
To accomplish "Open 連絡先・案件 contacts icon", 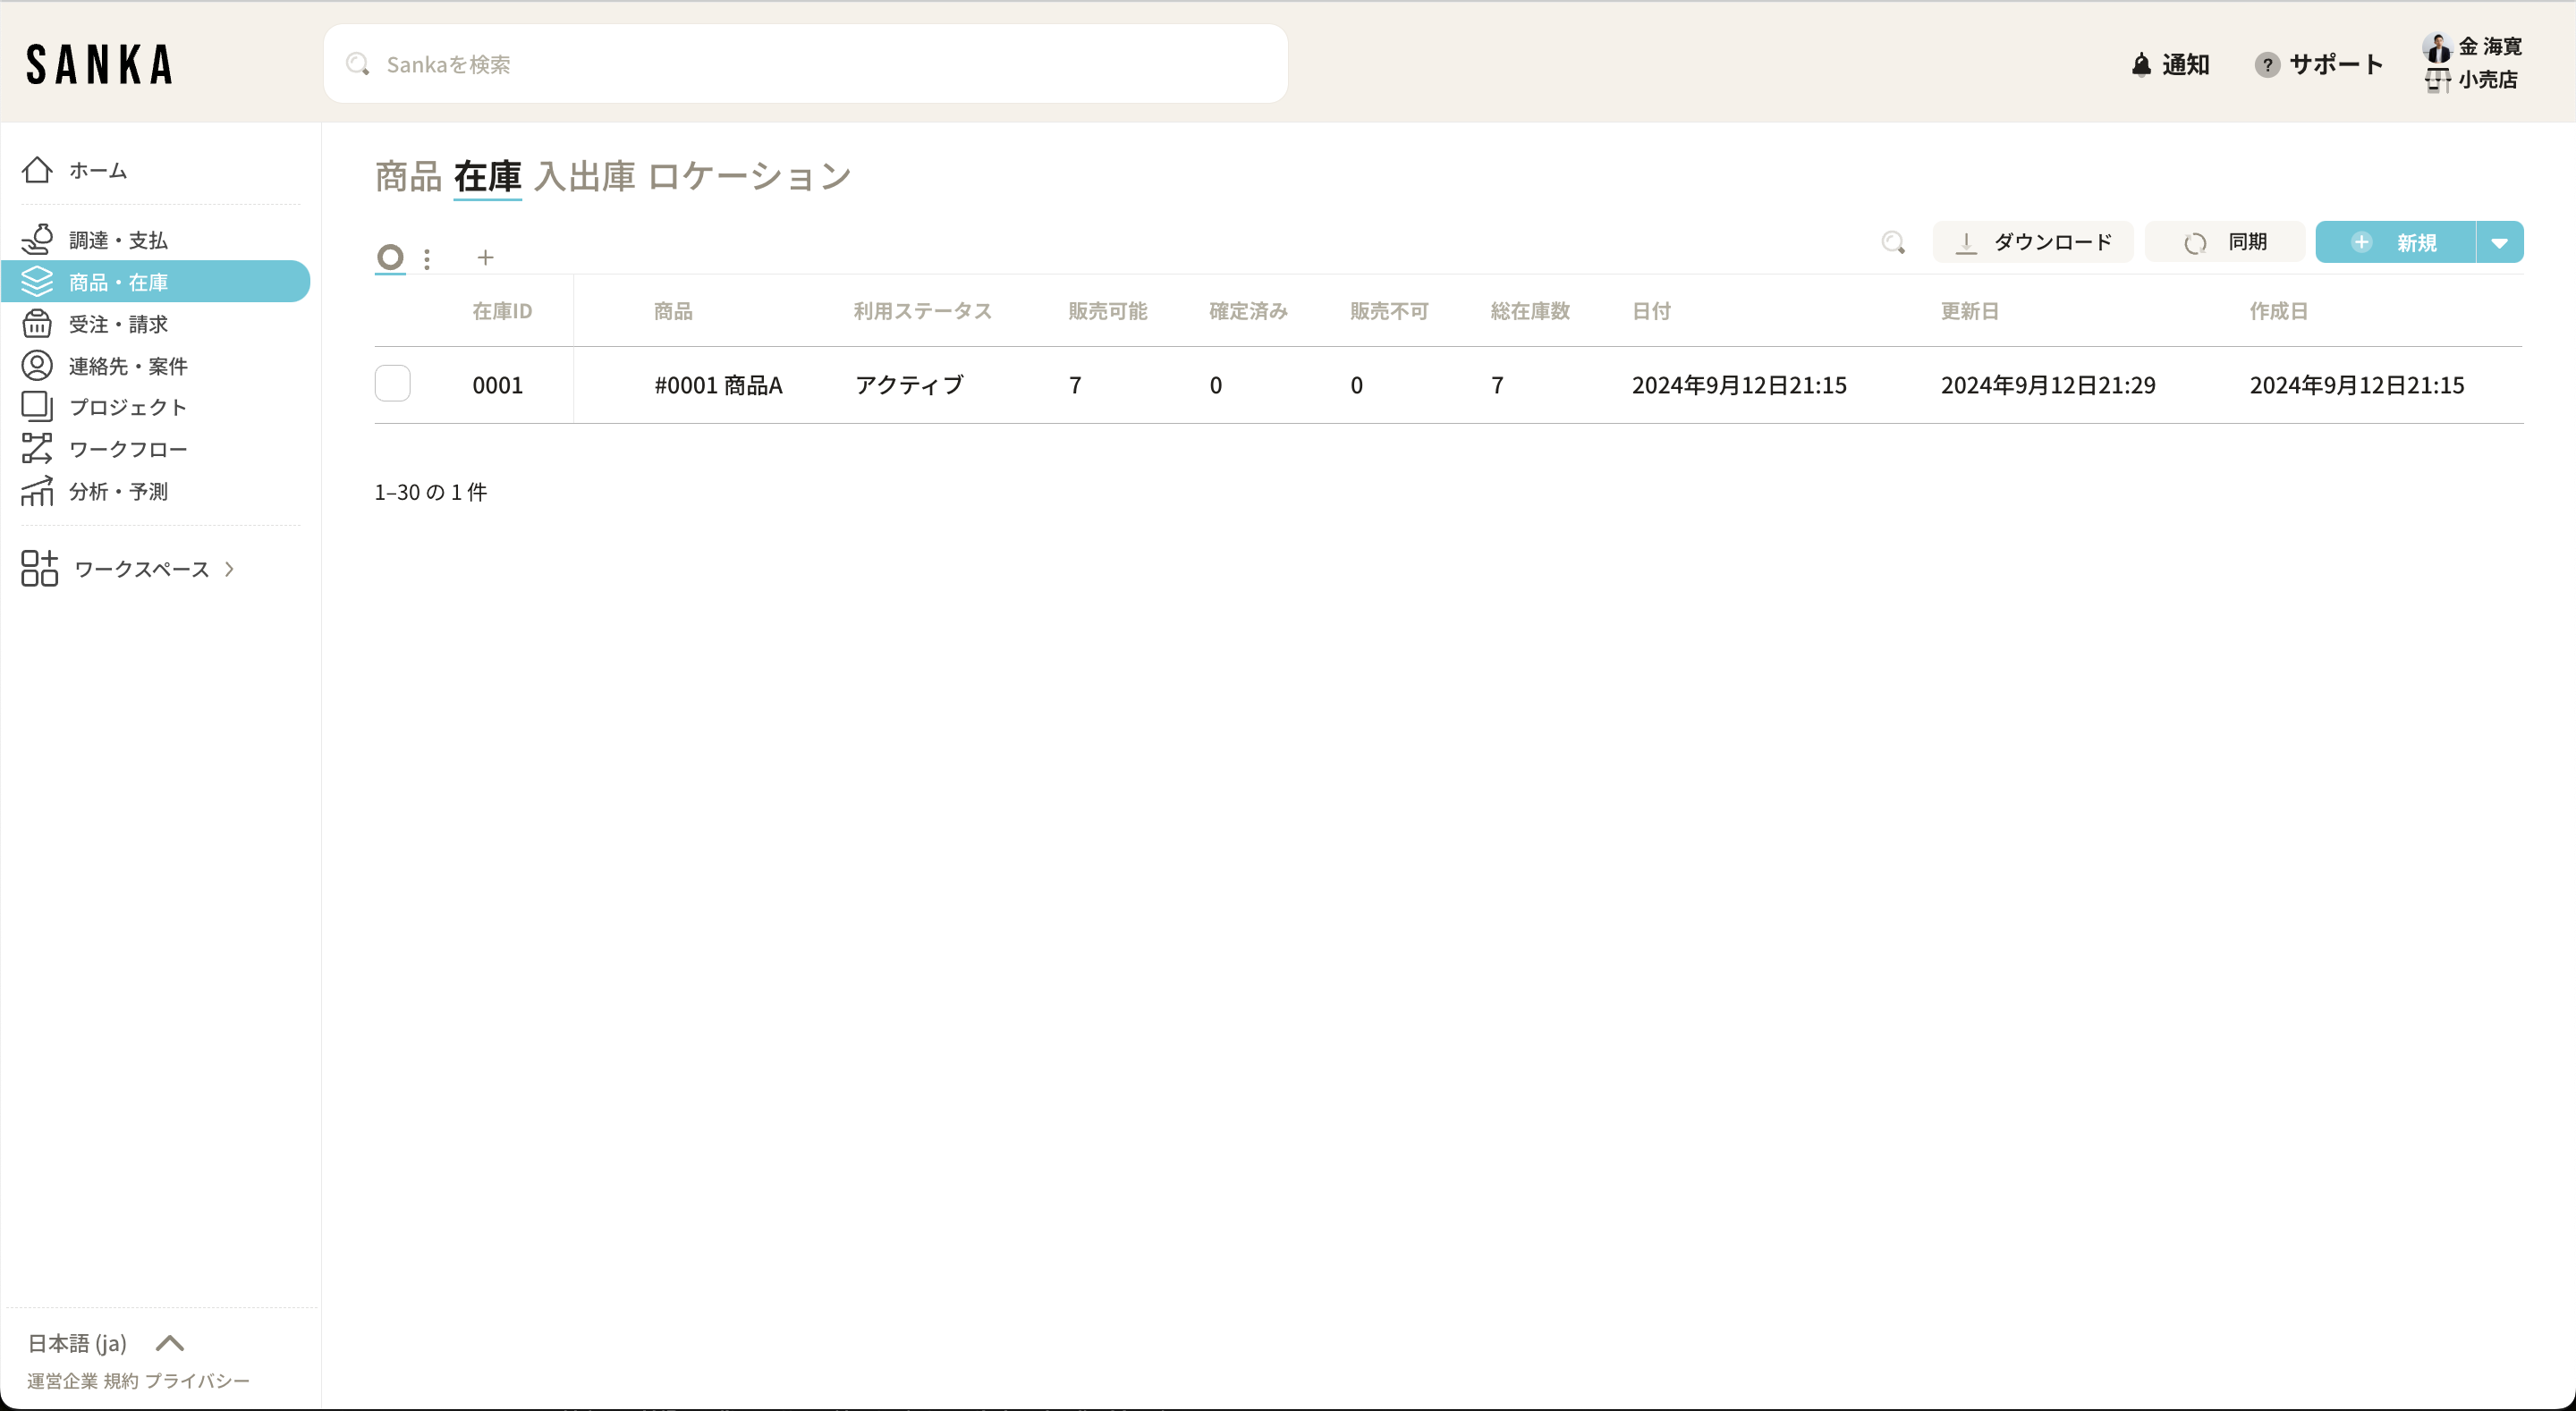I will [37, 366].
